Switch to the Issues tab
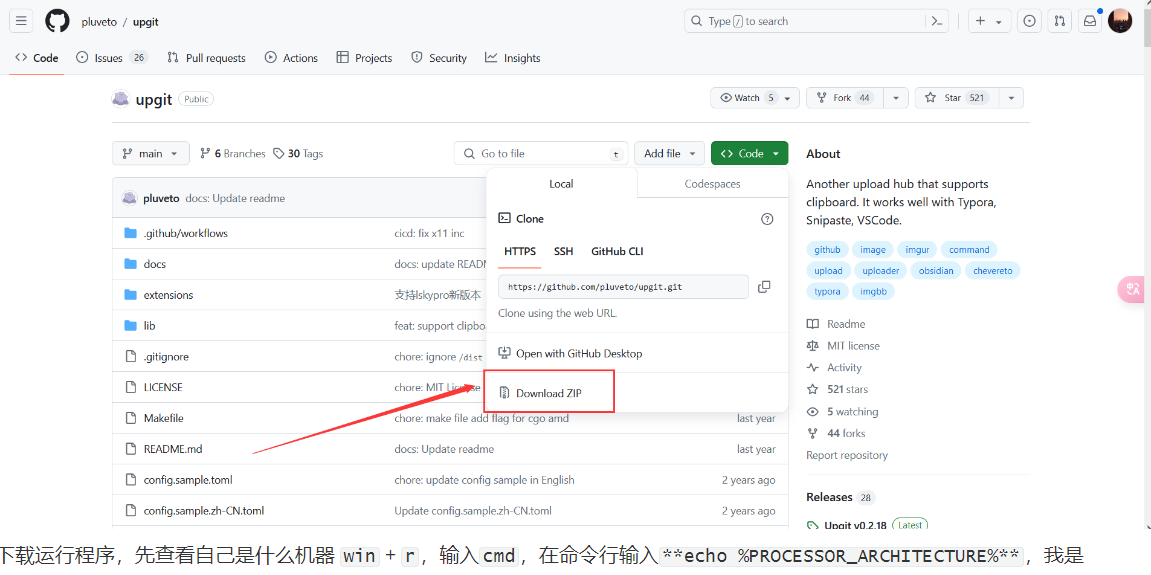Viewport: 1151px width, 575px height. [112, 58]
